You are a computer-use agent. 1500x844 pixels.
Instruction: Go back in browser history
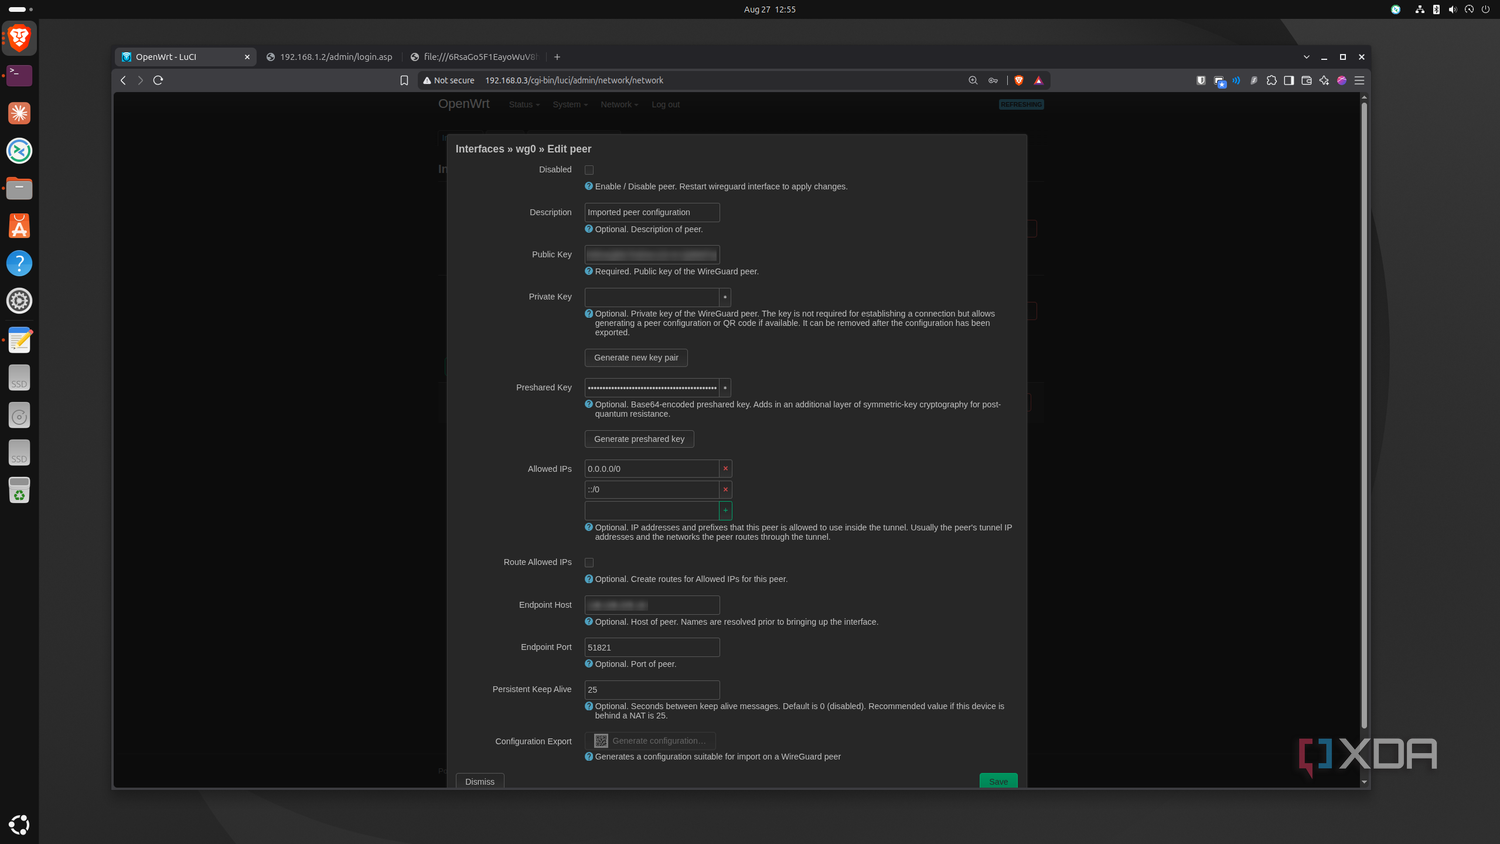click(x=124, y=80)
